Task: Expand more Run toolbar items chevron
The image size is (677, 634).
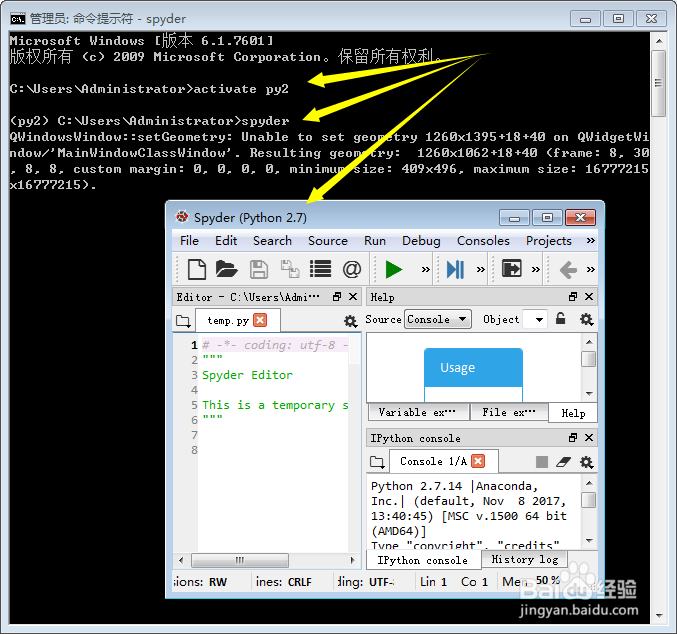Action: 426,270
